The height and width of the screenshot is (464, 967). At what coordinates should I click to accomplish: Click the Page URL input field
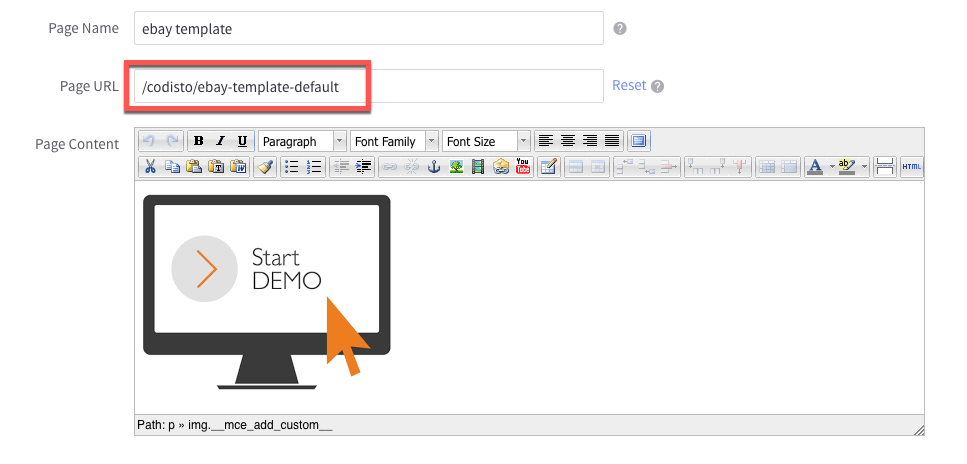(x=369, y=86)
